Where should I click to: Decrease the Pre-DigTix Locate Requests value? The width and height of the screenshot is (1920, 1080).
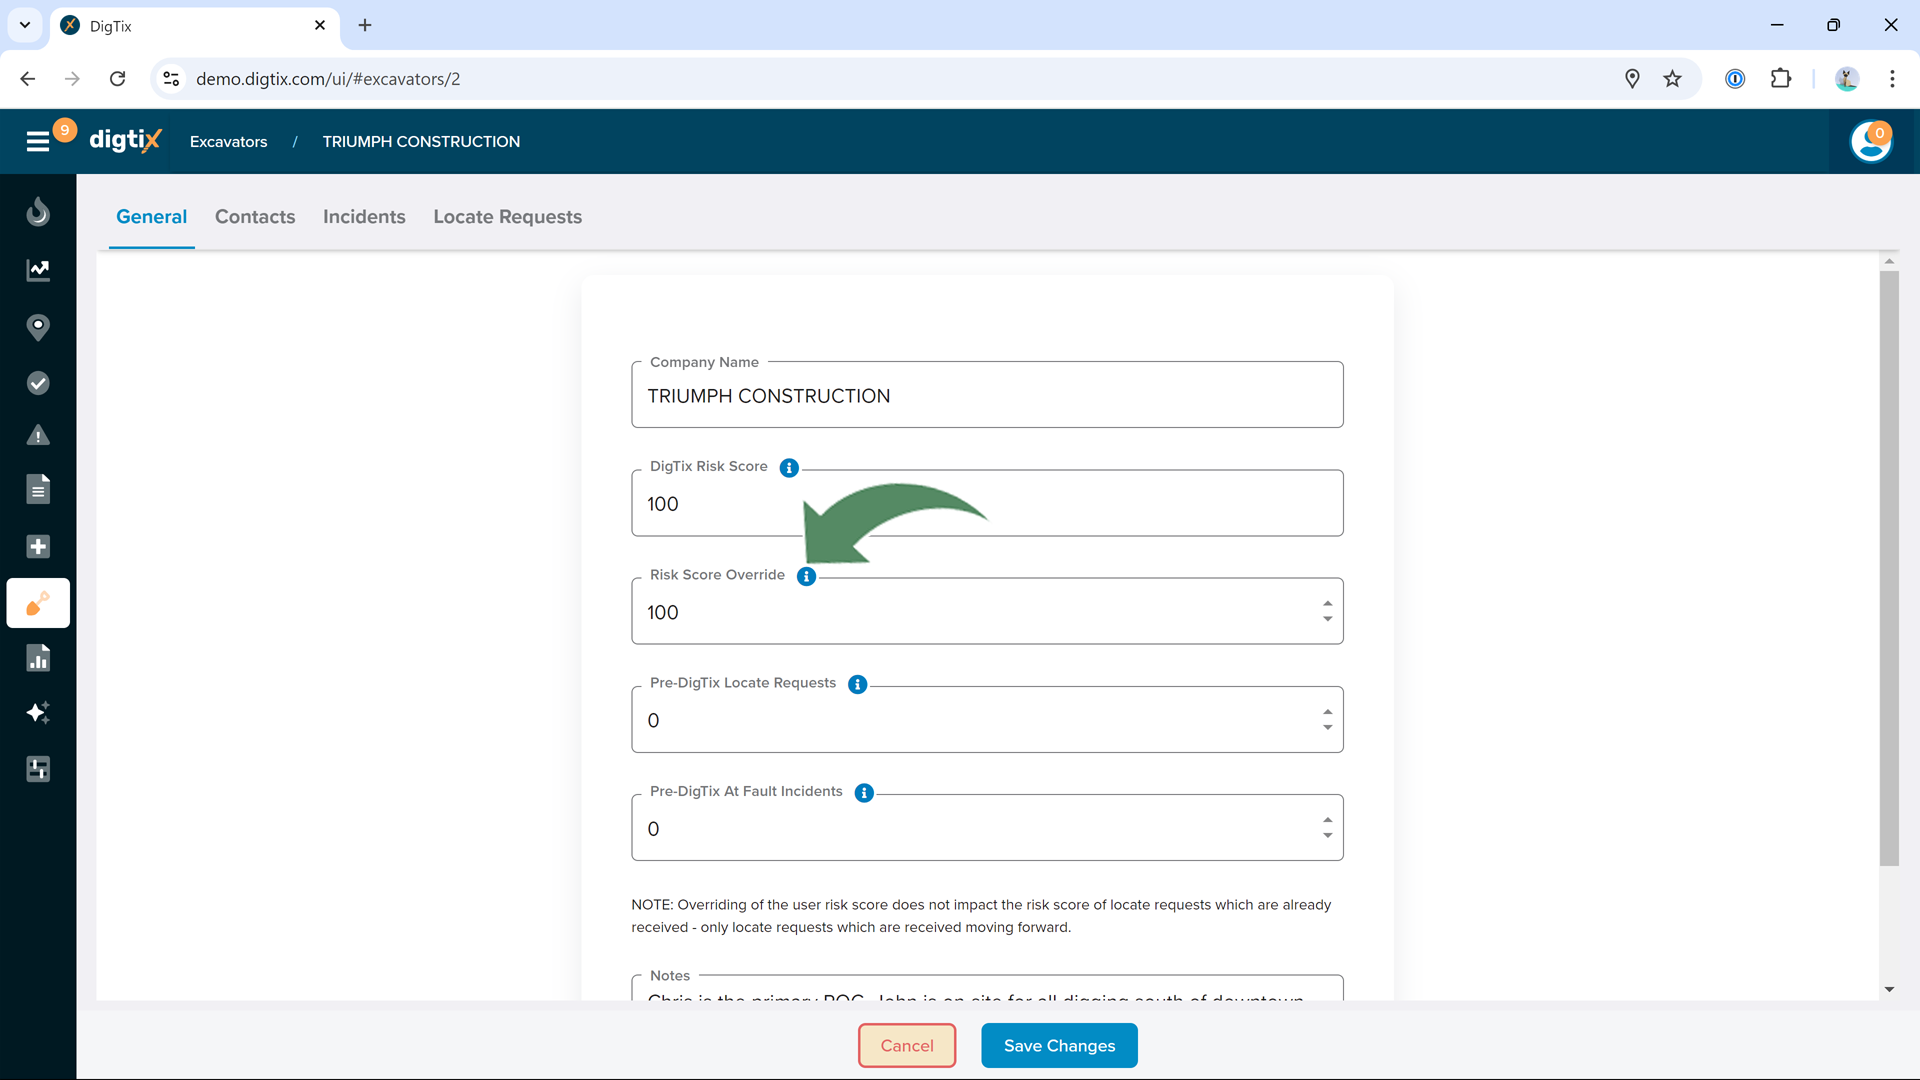(1327, 728)
